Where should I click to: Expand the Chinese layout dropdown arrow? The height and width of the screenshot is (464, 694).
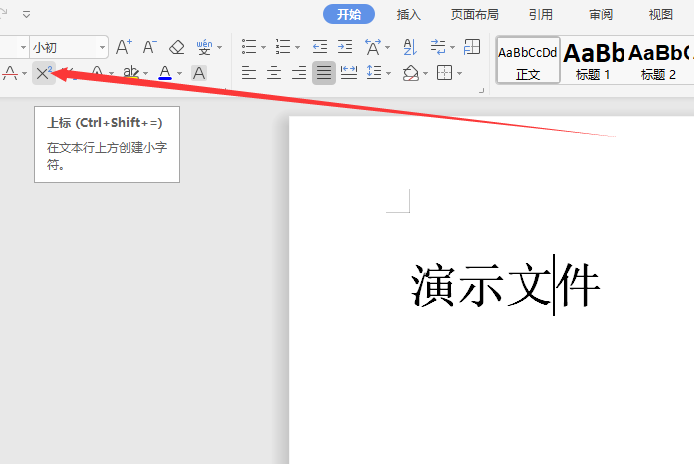tap(388, 47)
